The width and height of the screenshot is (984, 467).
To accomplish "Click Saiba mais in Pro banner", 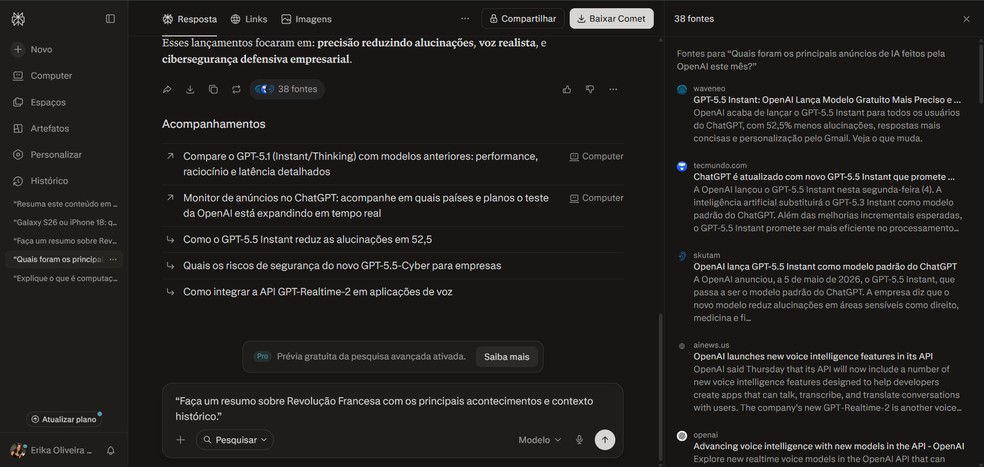I will (506, 357).
